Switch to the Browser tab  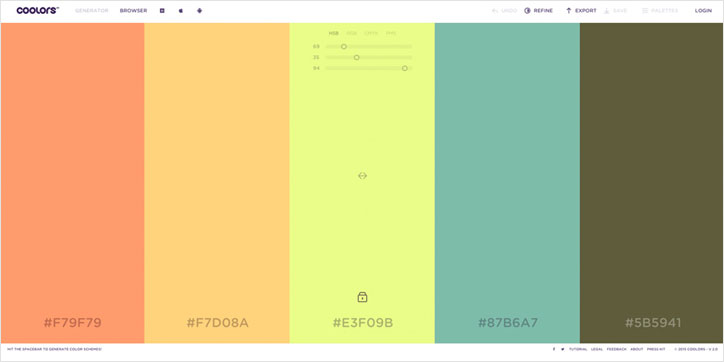[x=133, y=11]
